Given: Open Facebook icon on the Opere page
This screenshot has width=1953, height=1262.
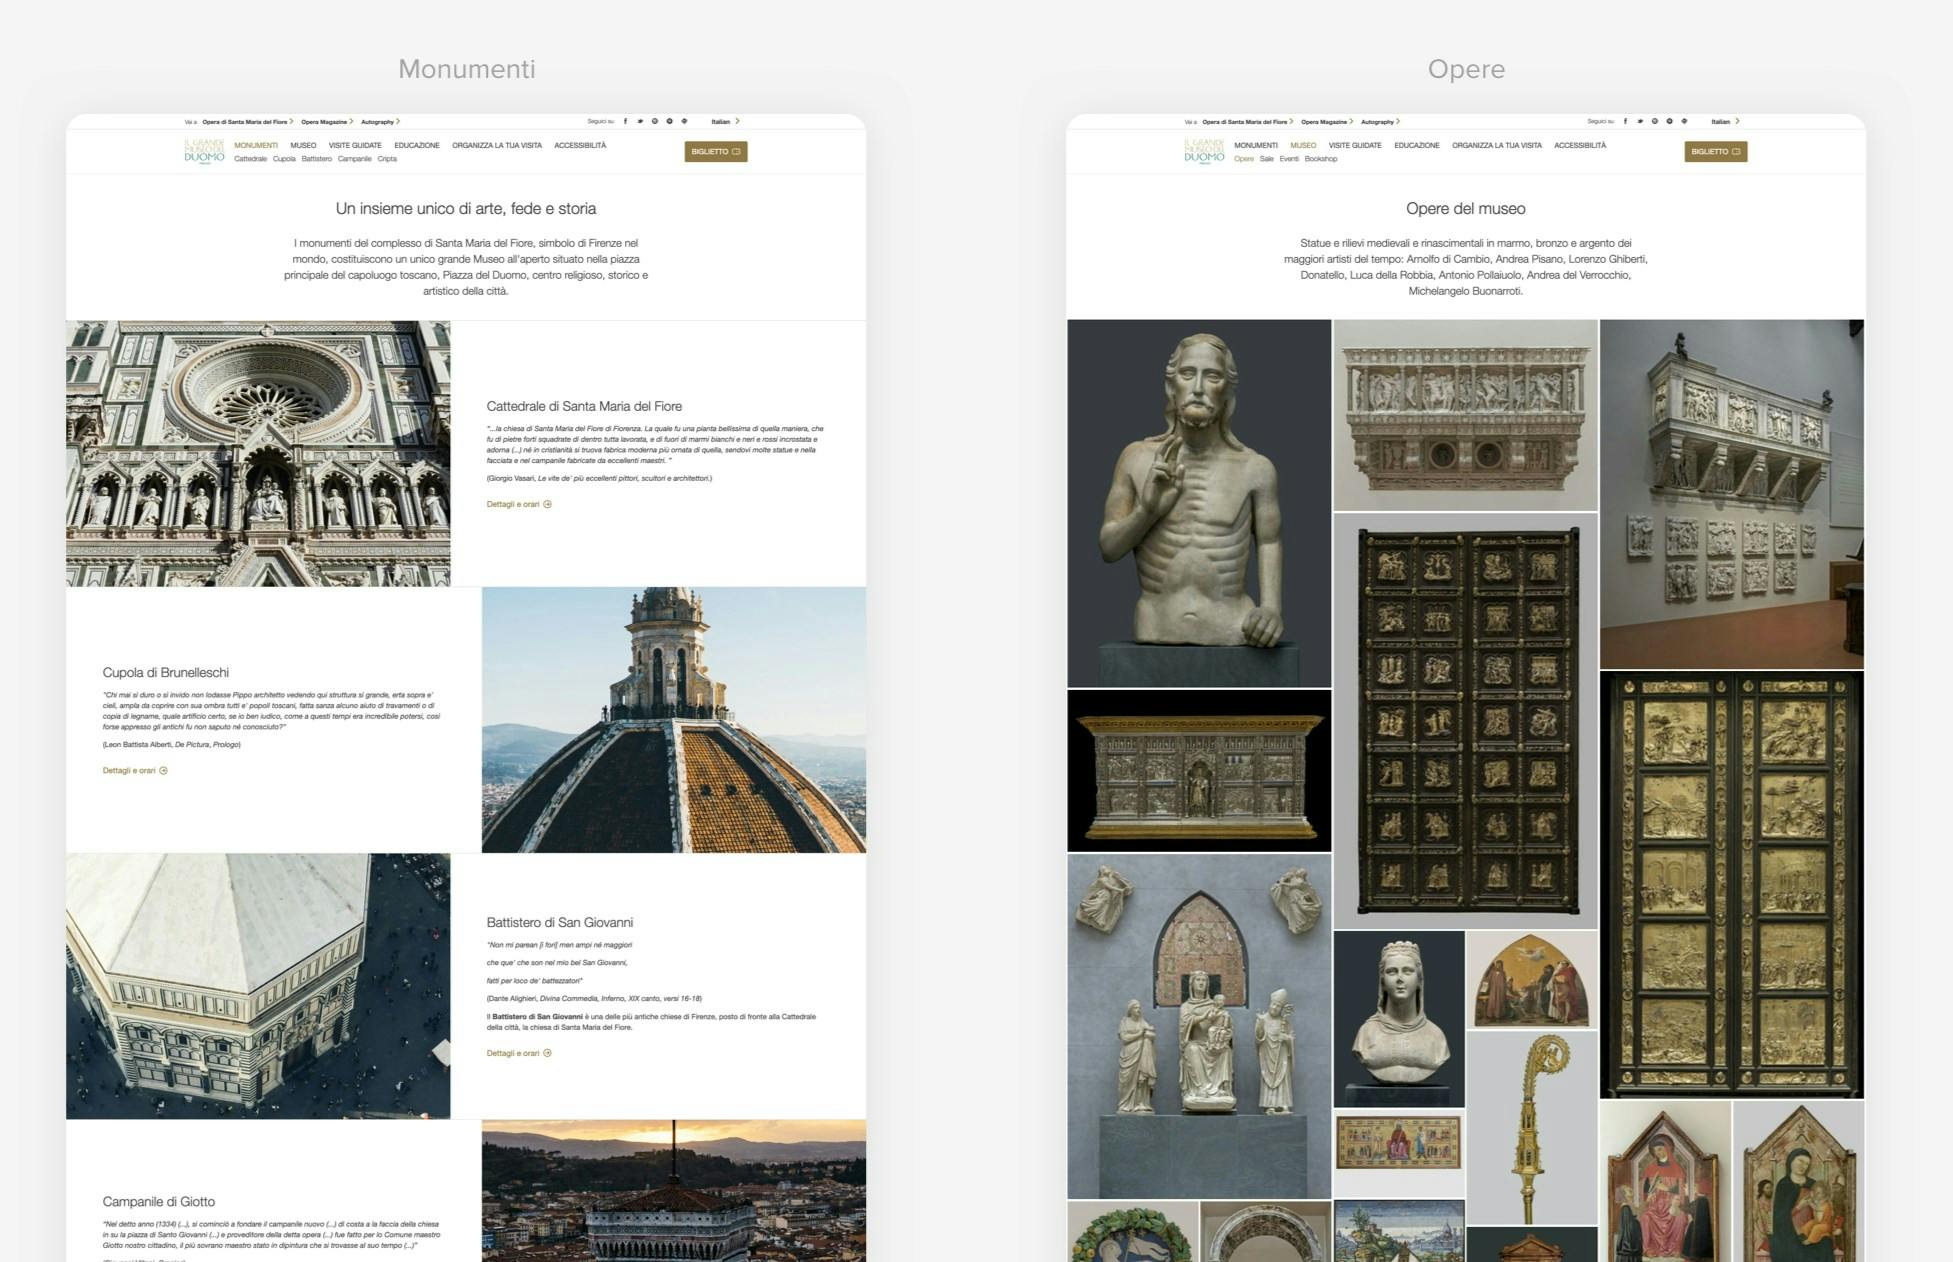Looking at the screenshot, I should coord(1626,121).
